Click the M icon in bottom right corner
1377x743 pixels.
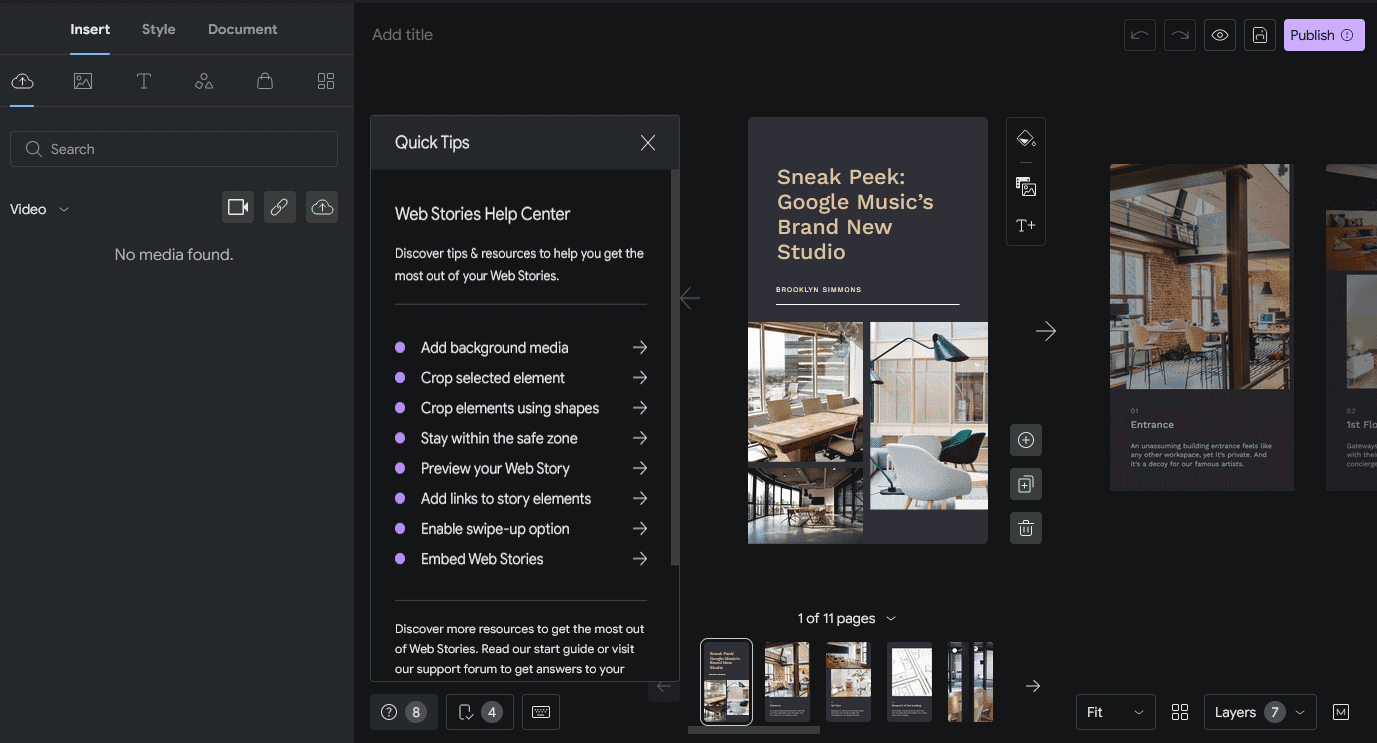(1341, 712)
